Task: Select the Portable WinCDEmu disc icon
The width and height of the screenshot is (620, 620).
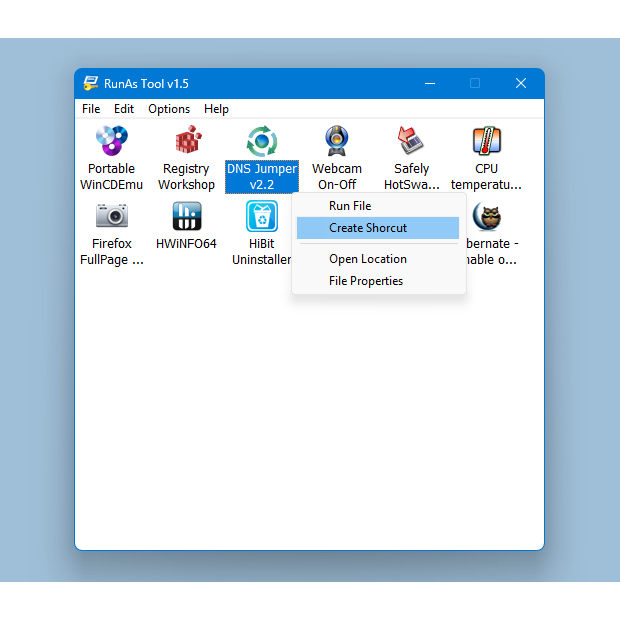Action: point(112,140)
